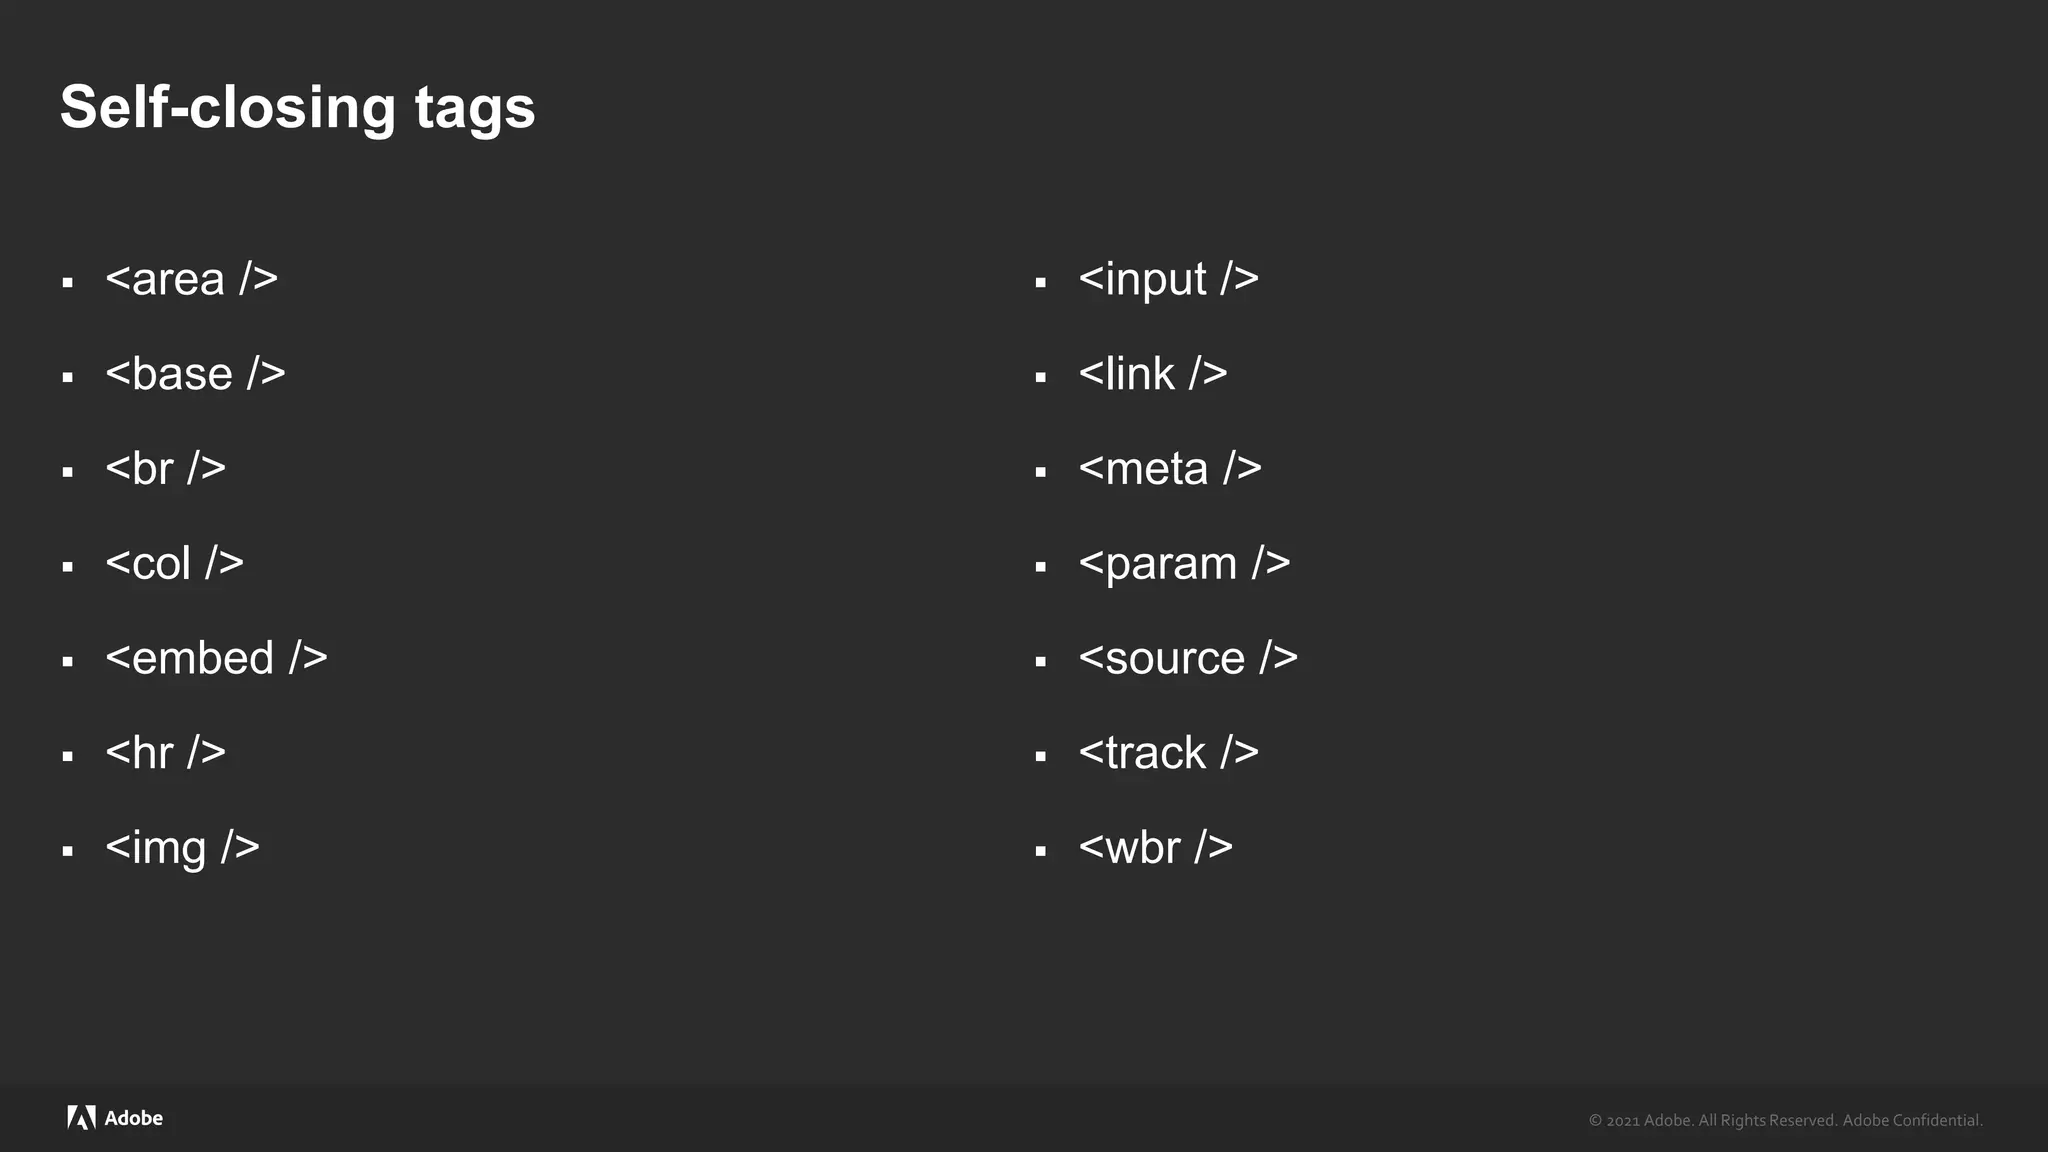This screenshot has height=1152, width=2048.
Task: Click the <embed /> list item
Action: tap(216, 658)
